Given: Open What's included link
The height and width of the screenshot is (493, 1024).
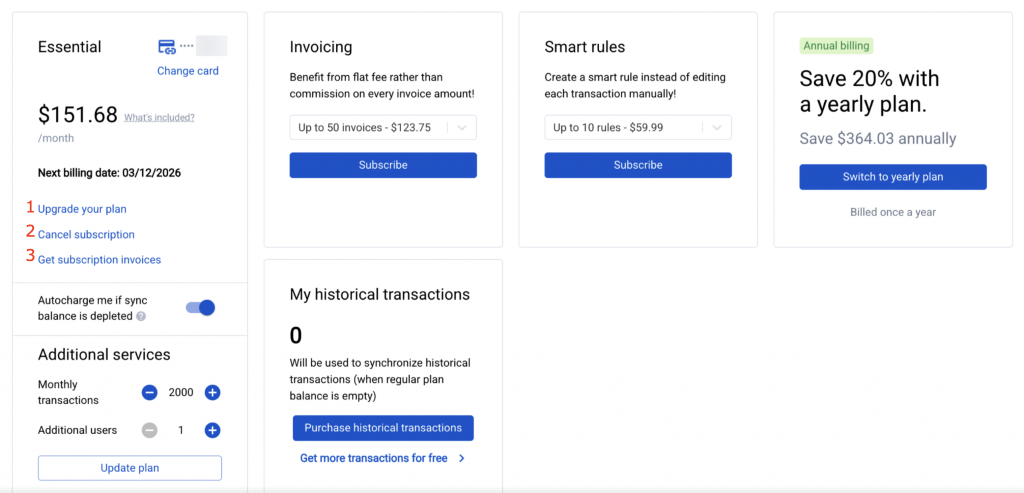Looking at the screenshot, I should point(159,117).
